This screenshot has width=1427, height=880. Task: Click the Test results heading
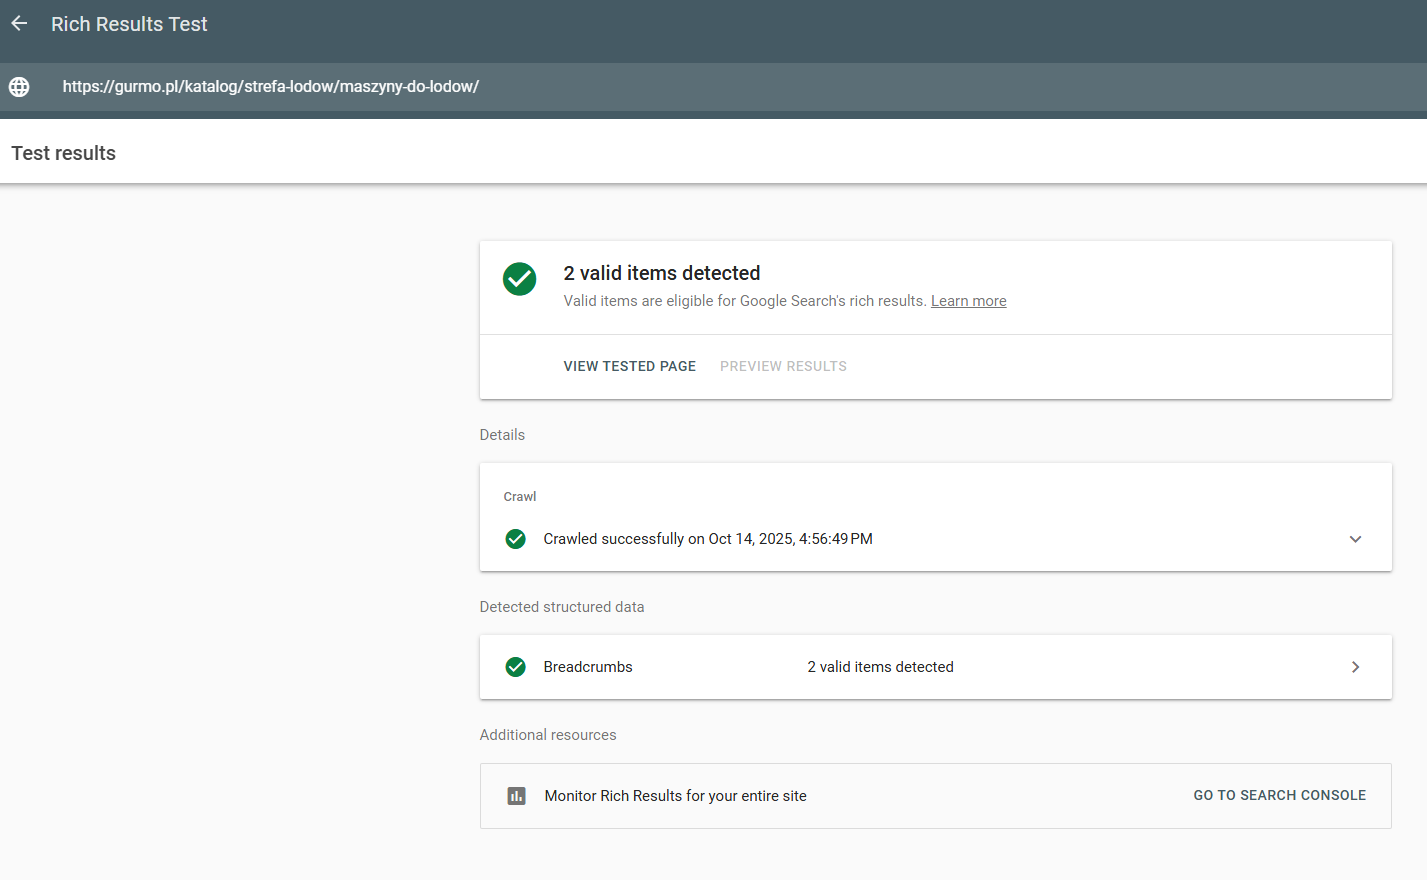(x=64, y=153)
